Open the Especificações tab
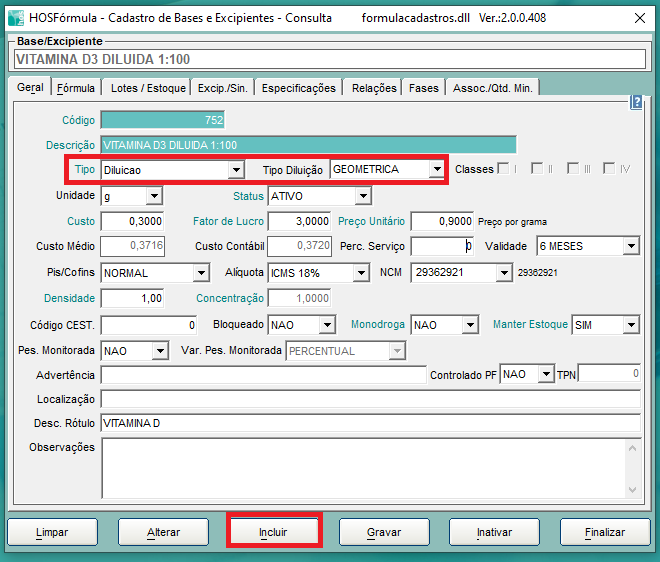This screenshot has width=660, height=562. (x=298, y=88)
